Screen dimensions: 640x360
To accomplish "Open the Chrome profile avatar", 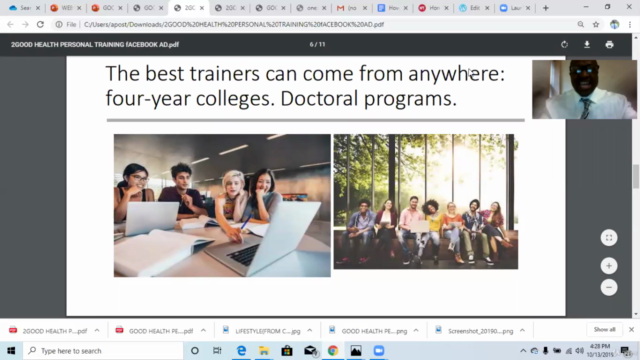I will (614, 24).
